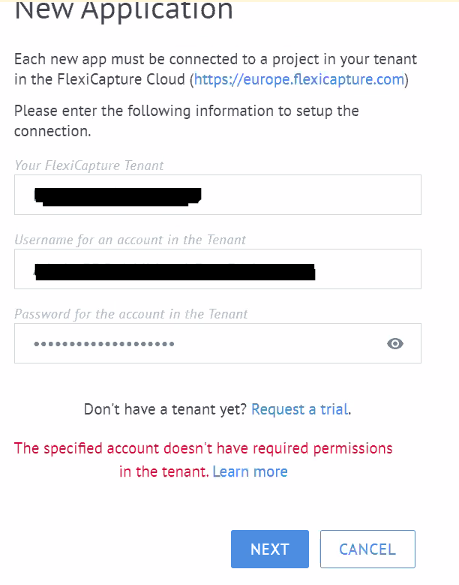Click the redacted username value

[175, 272]
